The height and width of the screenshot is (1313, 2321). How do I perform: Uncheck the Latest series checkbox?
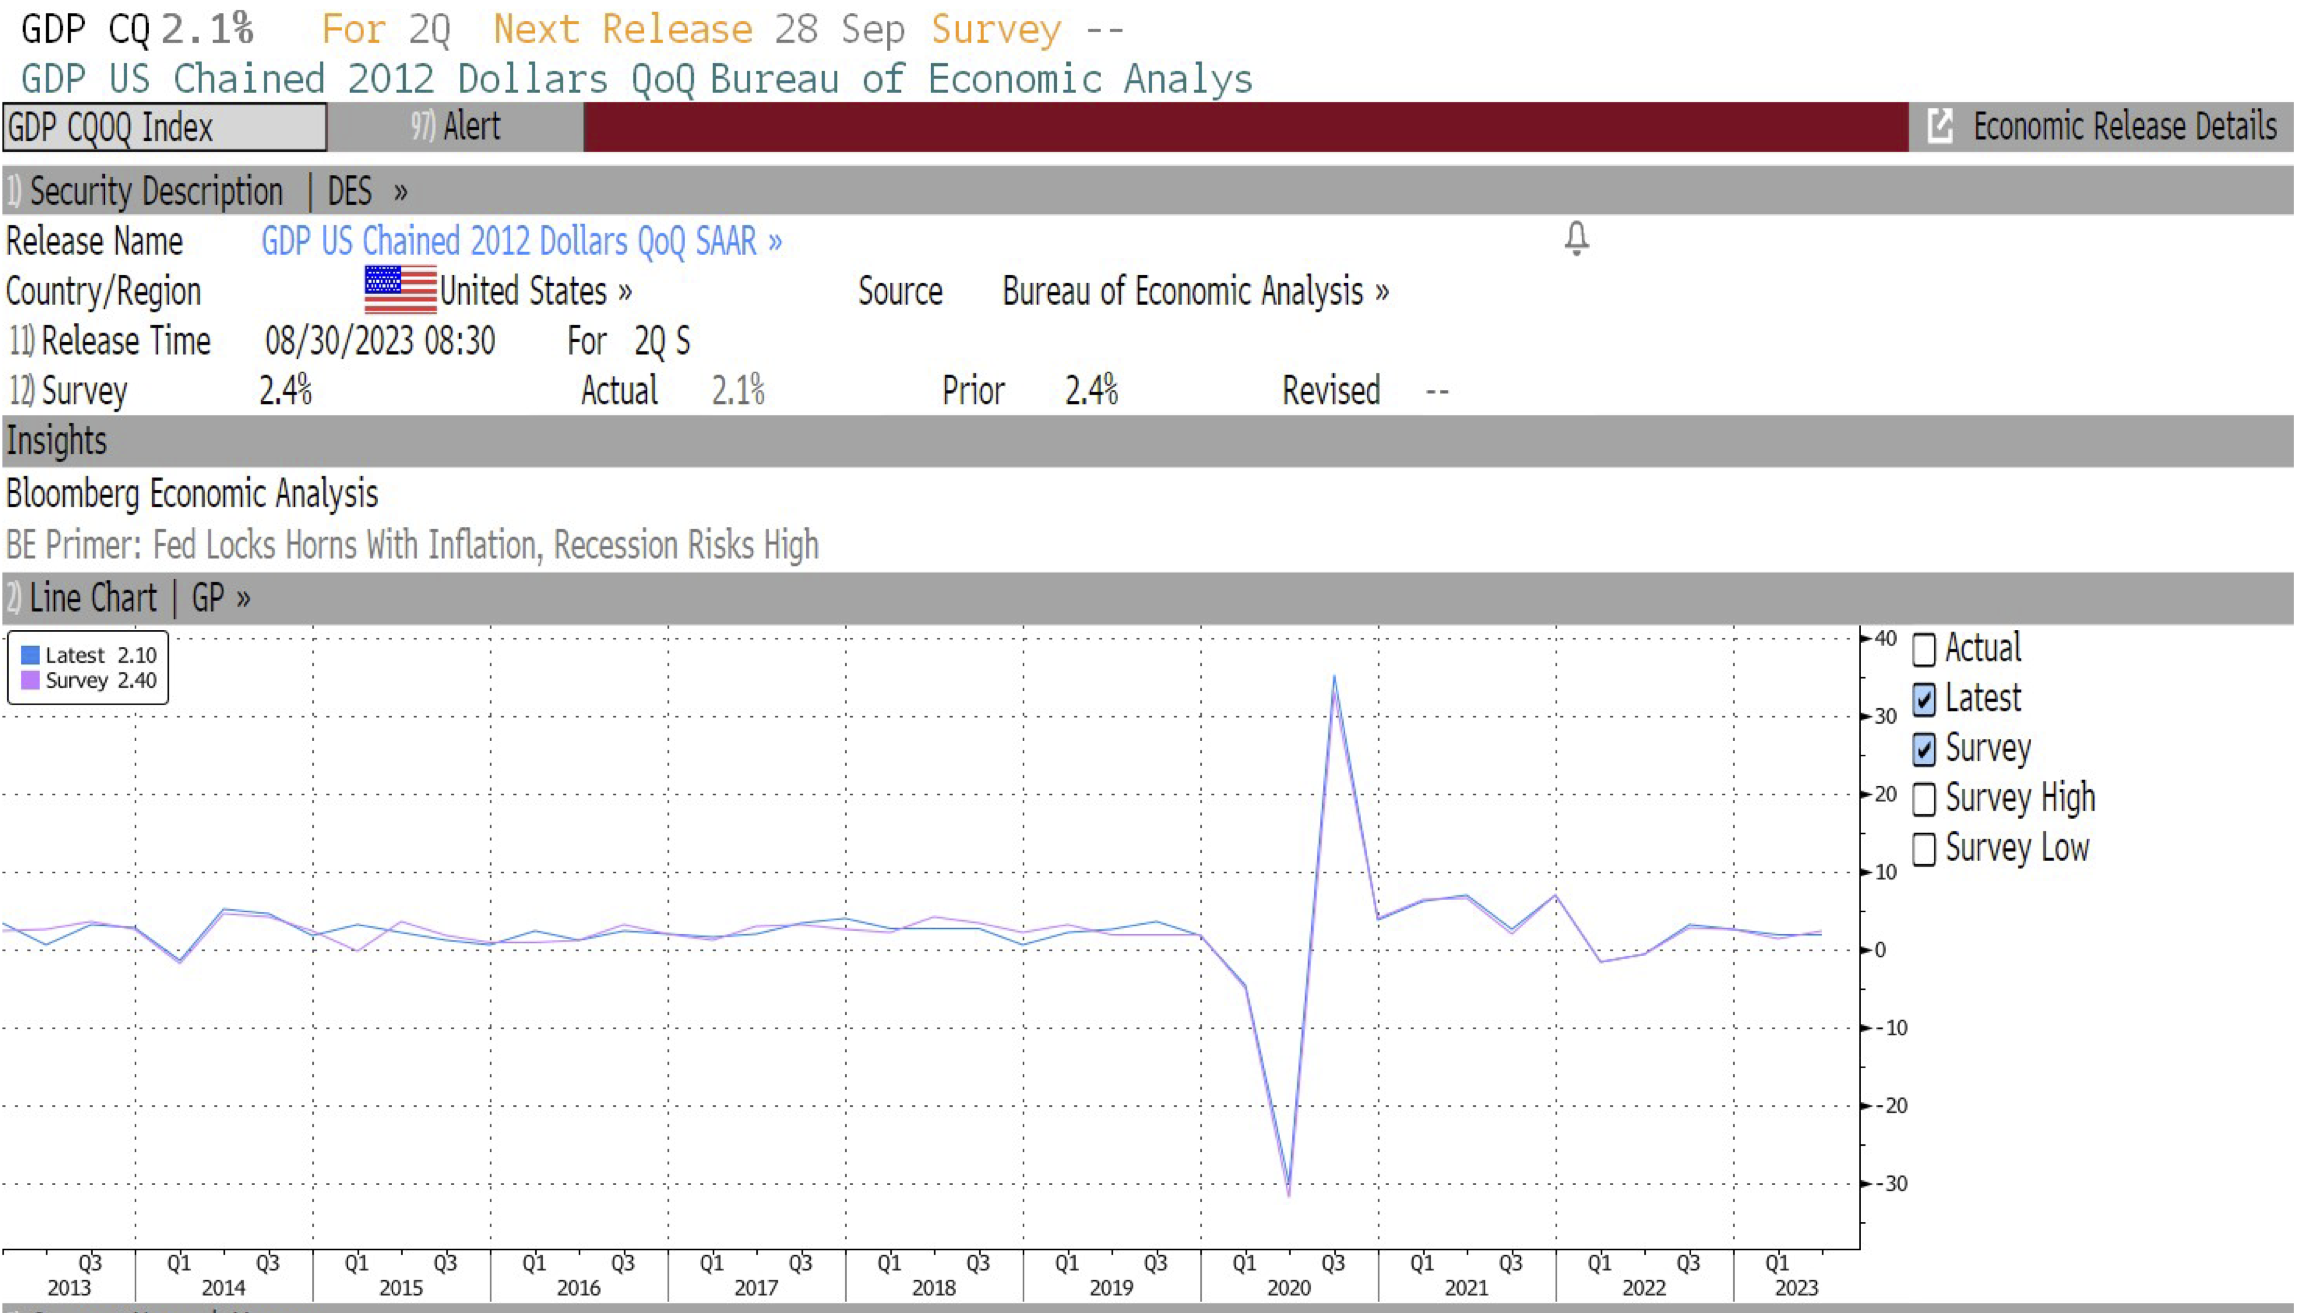click(1923, 699)
